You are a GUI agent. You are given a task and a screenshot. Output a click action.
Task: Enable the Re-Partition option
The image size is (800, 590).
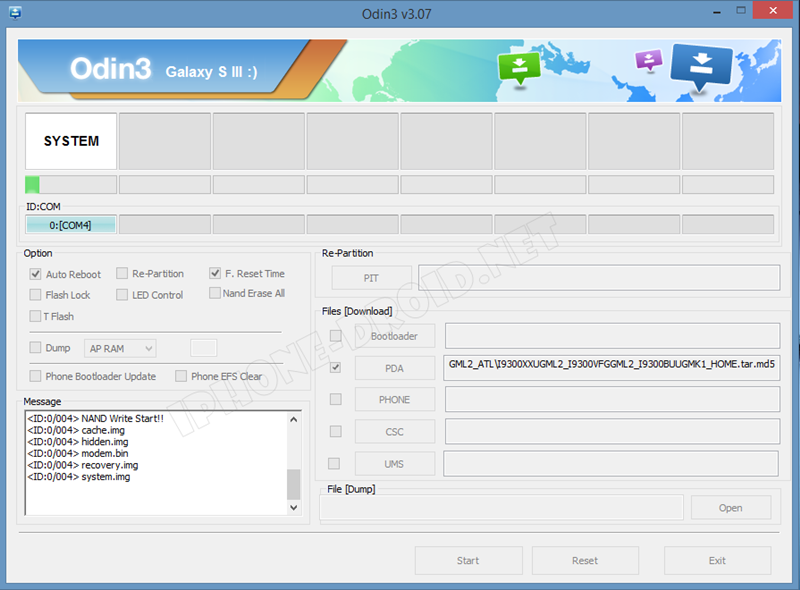point(122,274)
